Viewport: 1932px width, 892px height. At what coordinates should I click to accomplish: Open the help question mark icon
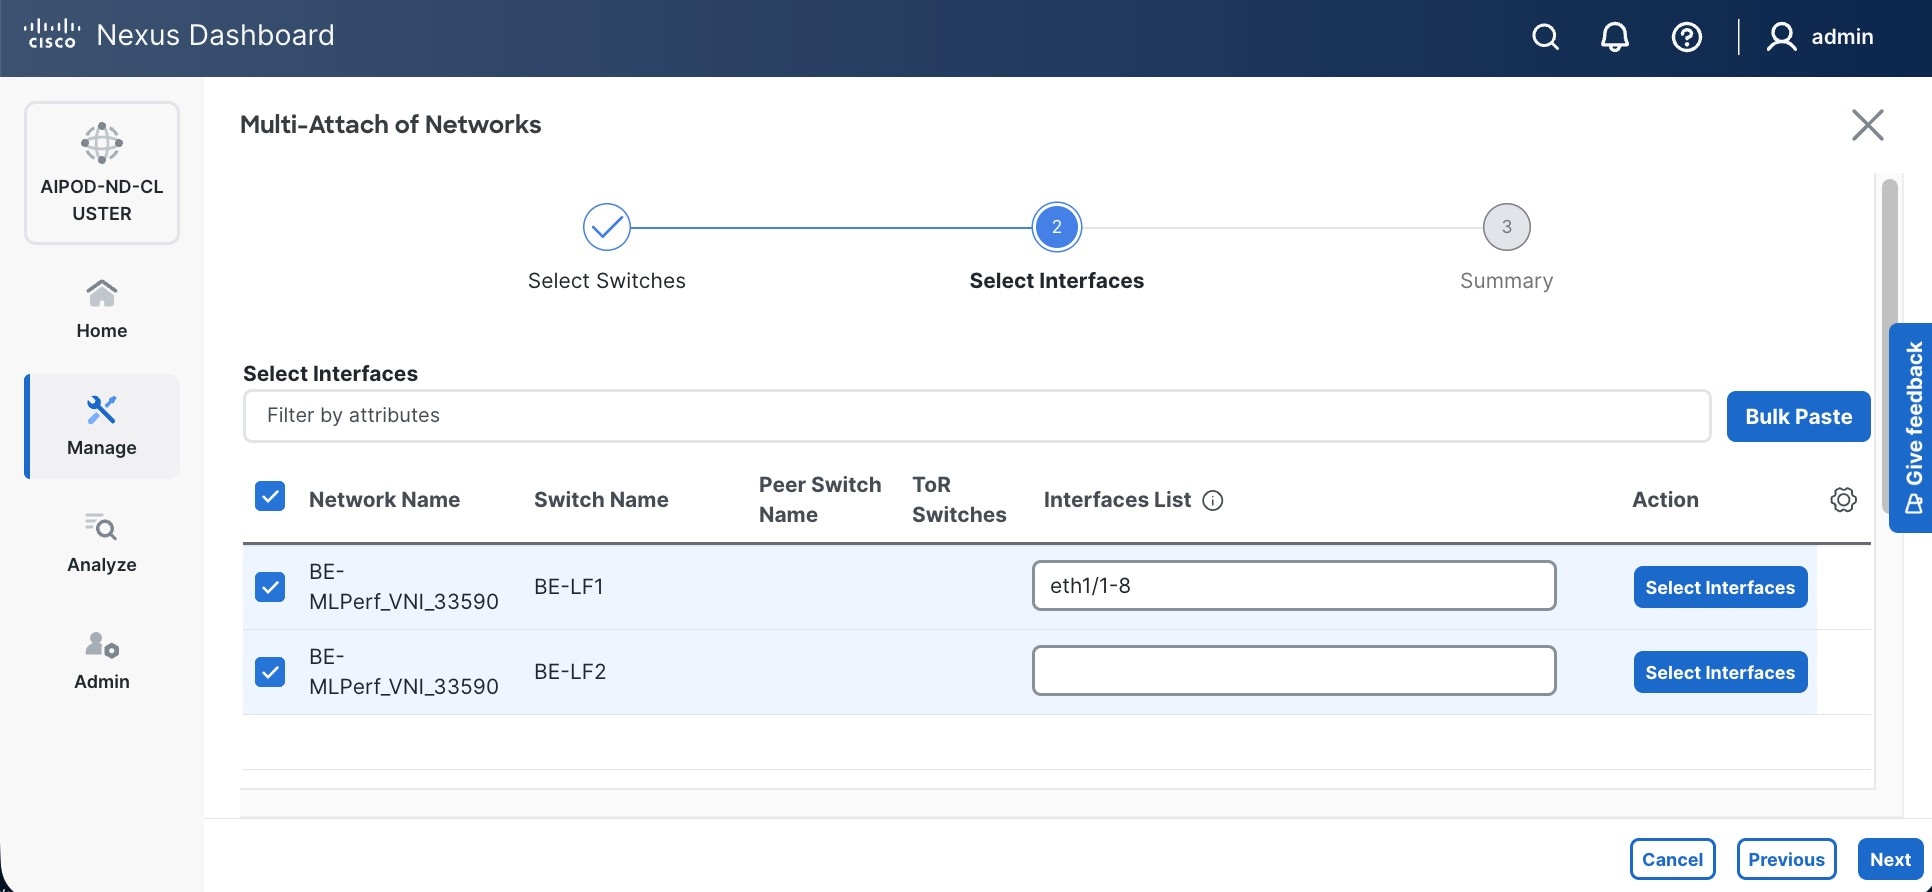point(1686,37)
